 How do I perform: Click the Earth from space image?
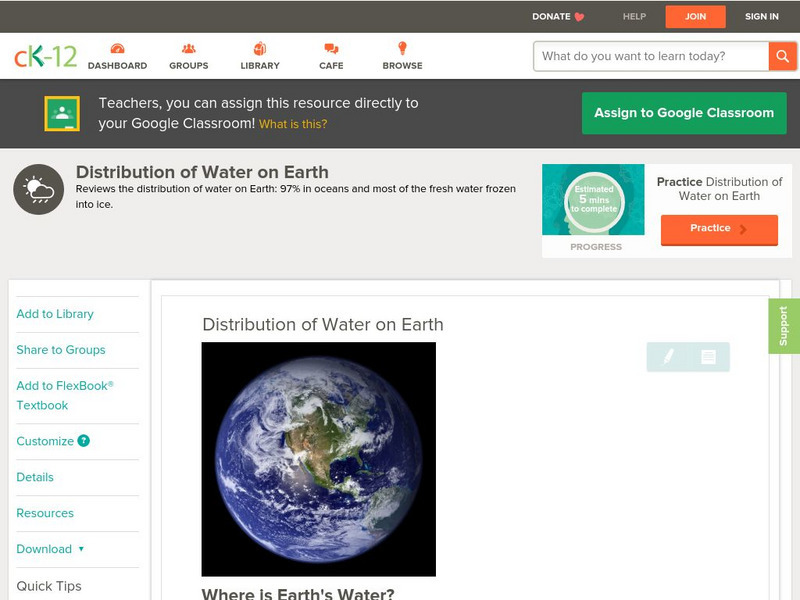[318, 459]
